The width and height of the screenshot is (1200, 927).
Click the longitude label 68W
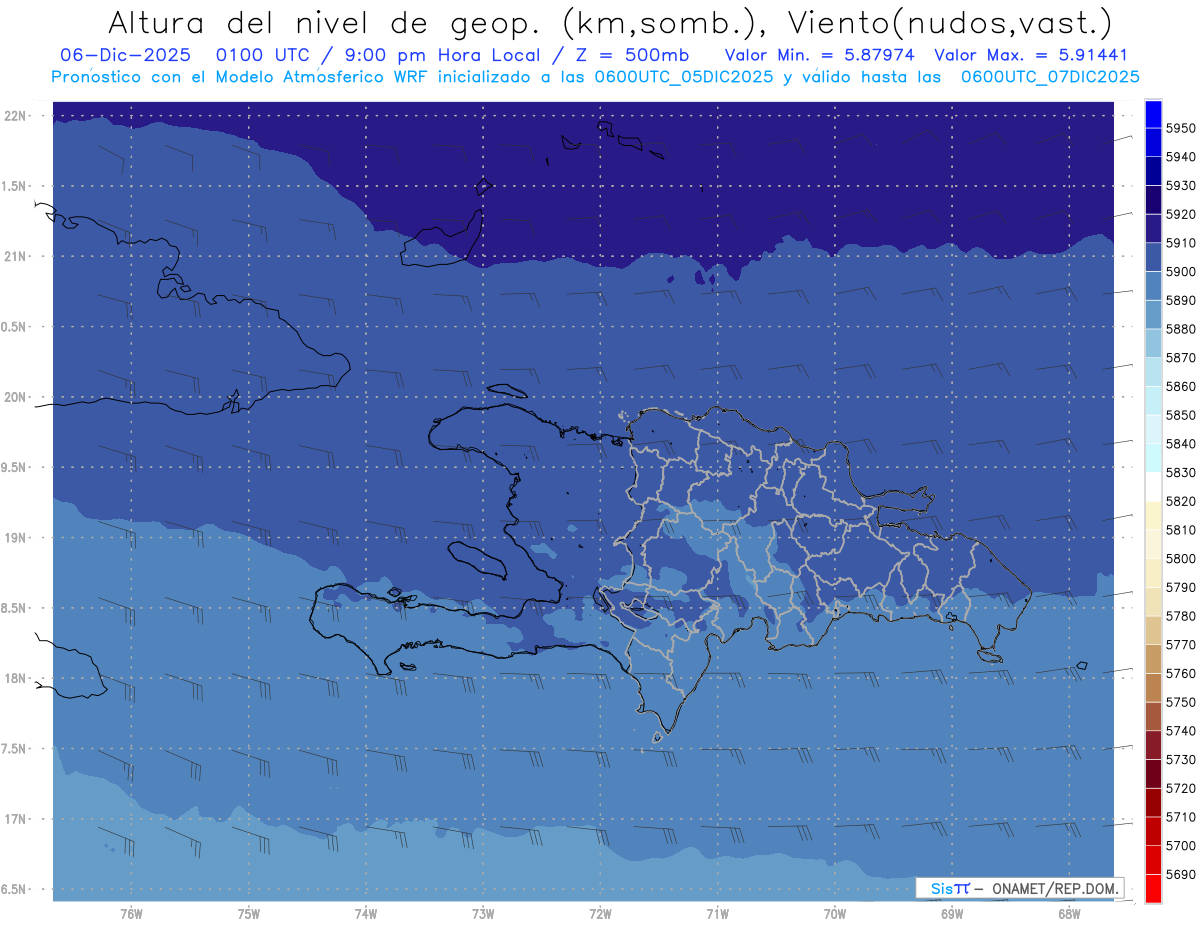click(x=1069, y=913)
